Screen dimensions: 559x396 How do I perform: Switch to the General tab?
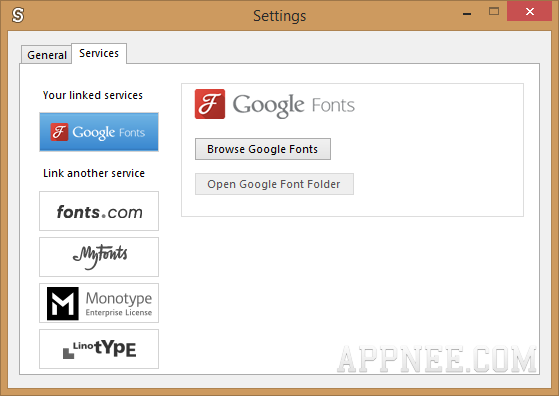click(x=46, y=55)
